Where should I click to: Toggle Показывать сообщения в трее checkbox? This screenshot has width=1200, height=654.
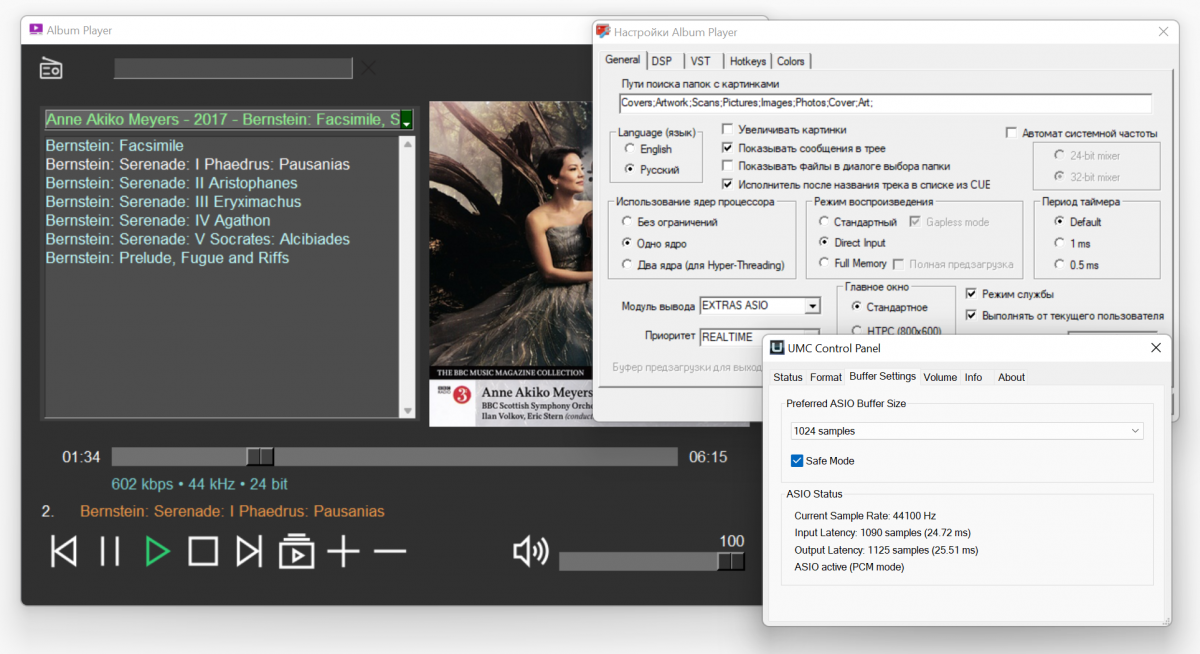coord(728,148)
